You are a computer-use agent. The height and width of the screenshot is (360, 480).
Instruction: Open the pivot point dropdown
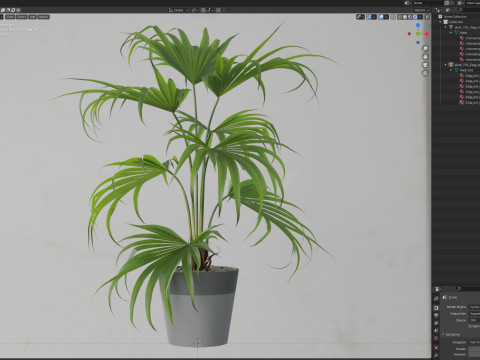pos(195,10)
